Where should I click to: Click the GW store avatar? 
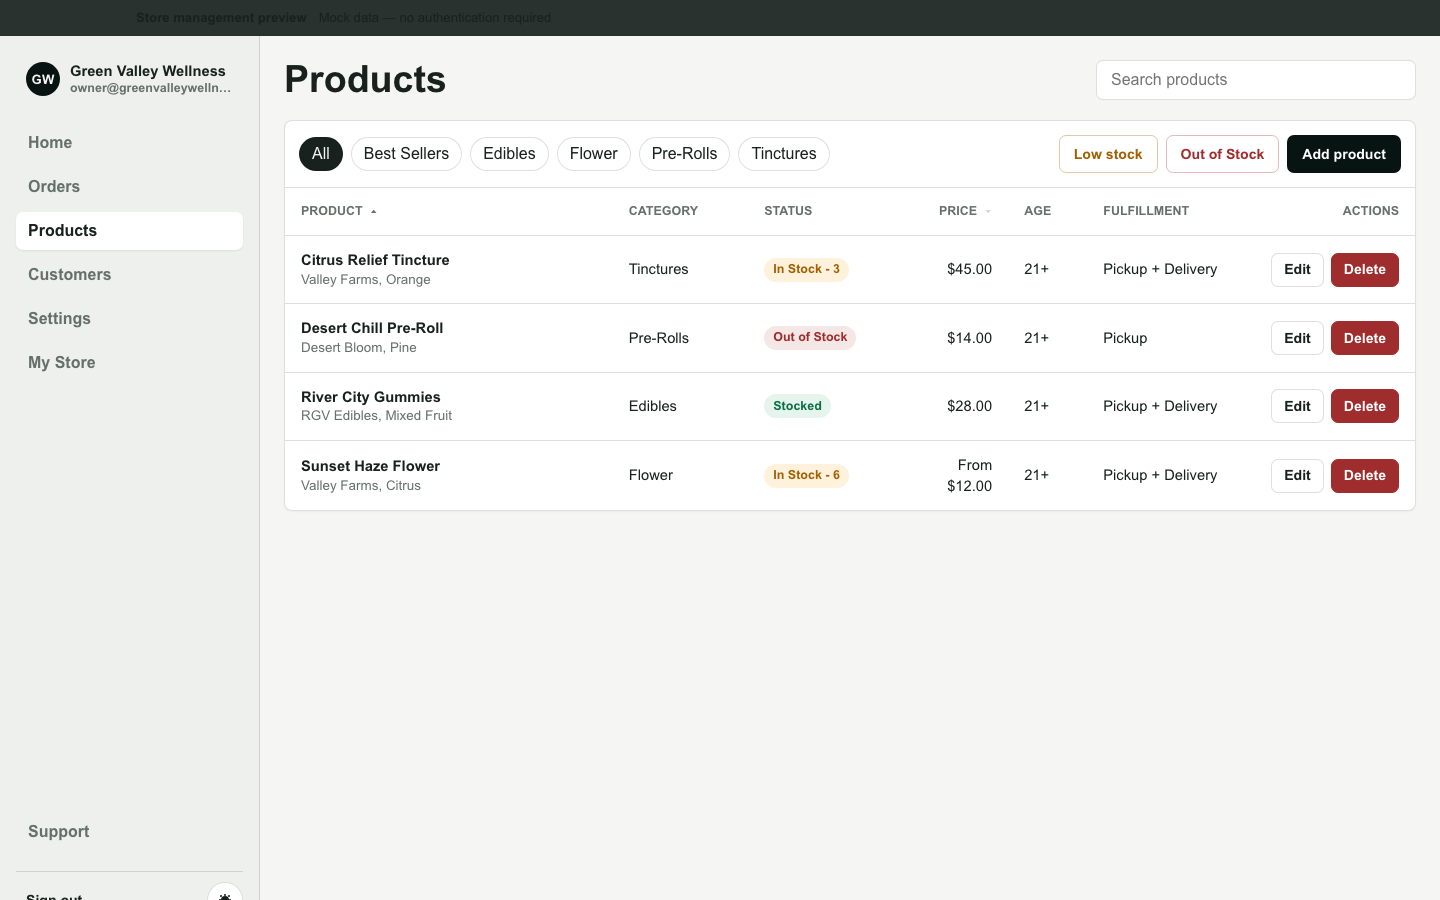click(x=43, y=79)
